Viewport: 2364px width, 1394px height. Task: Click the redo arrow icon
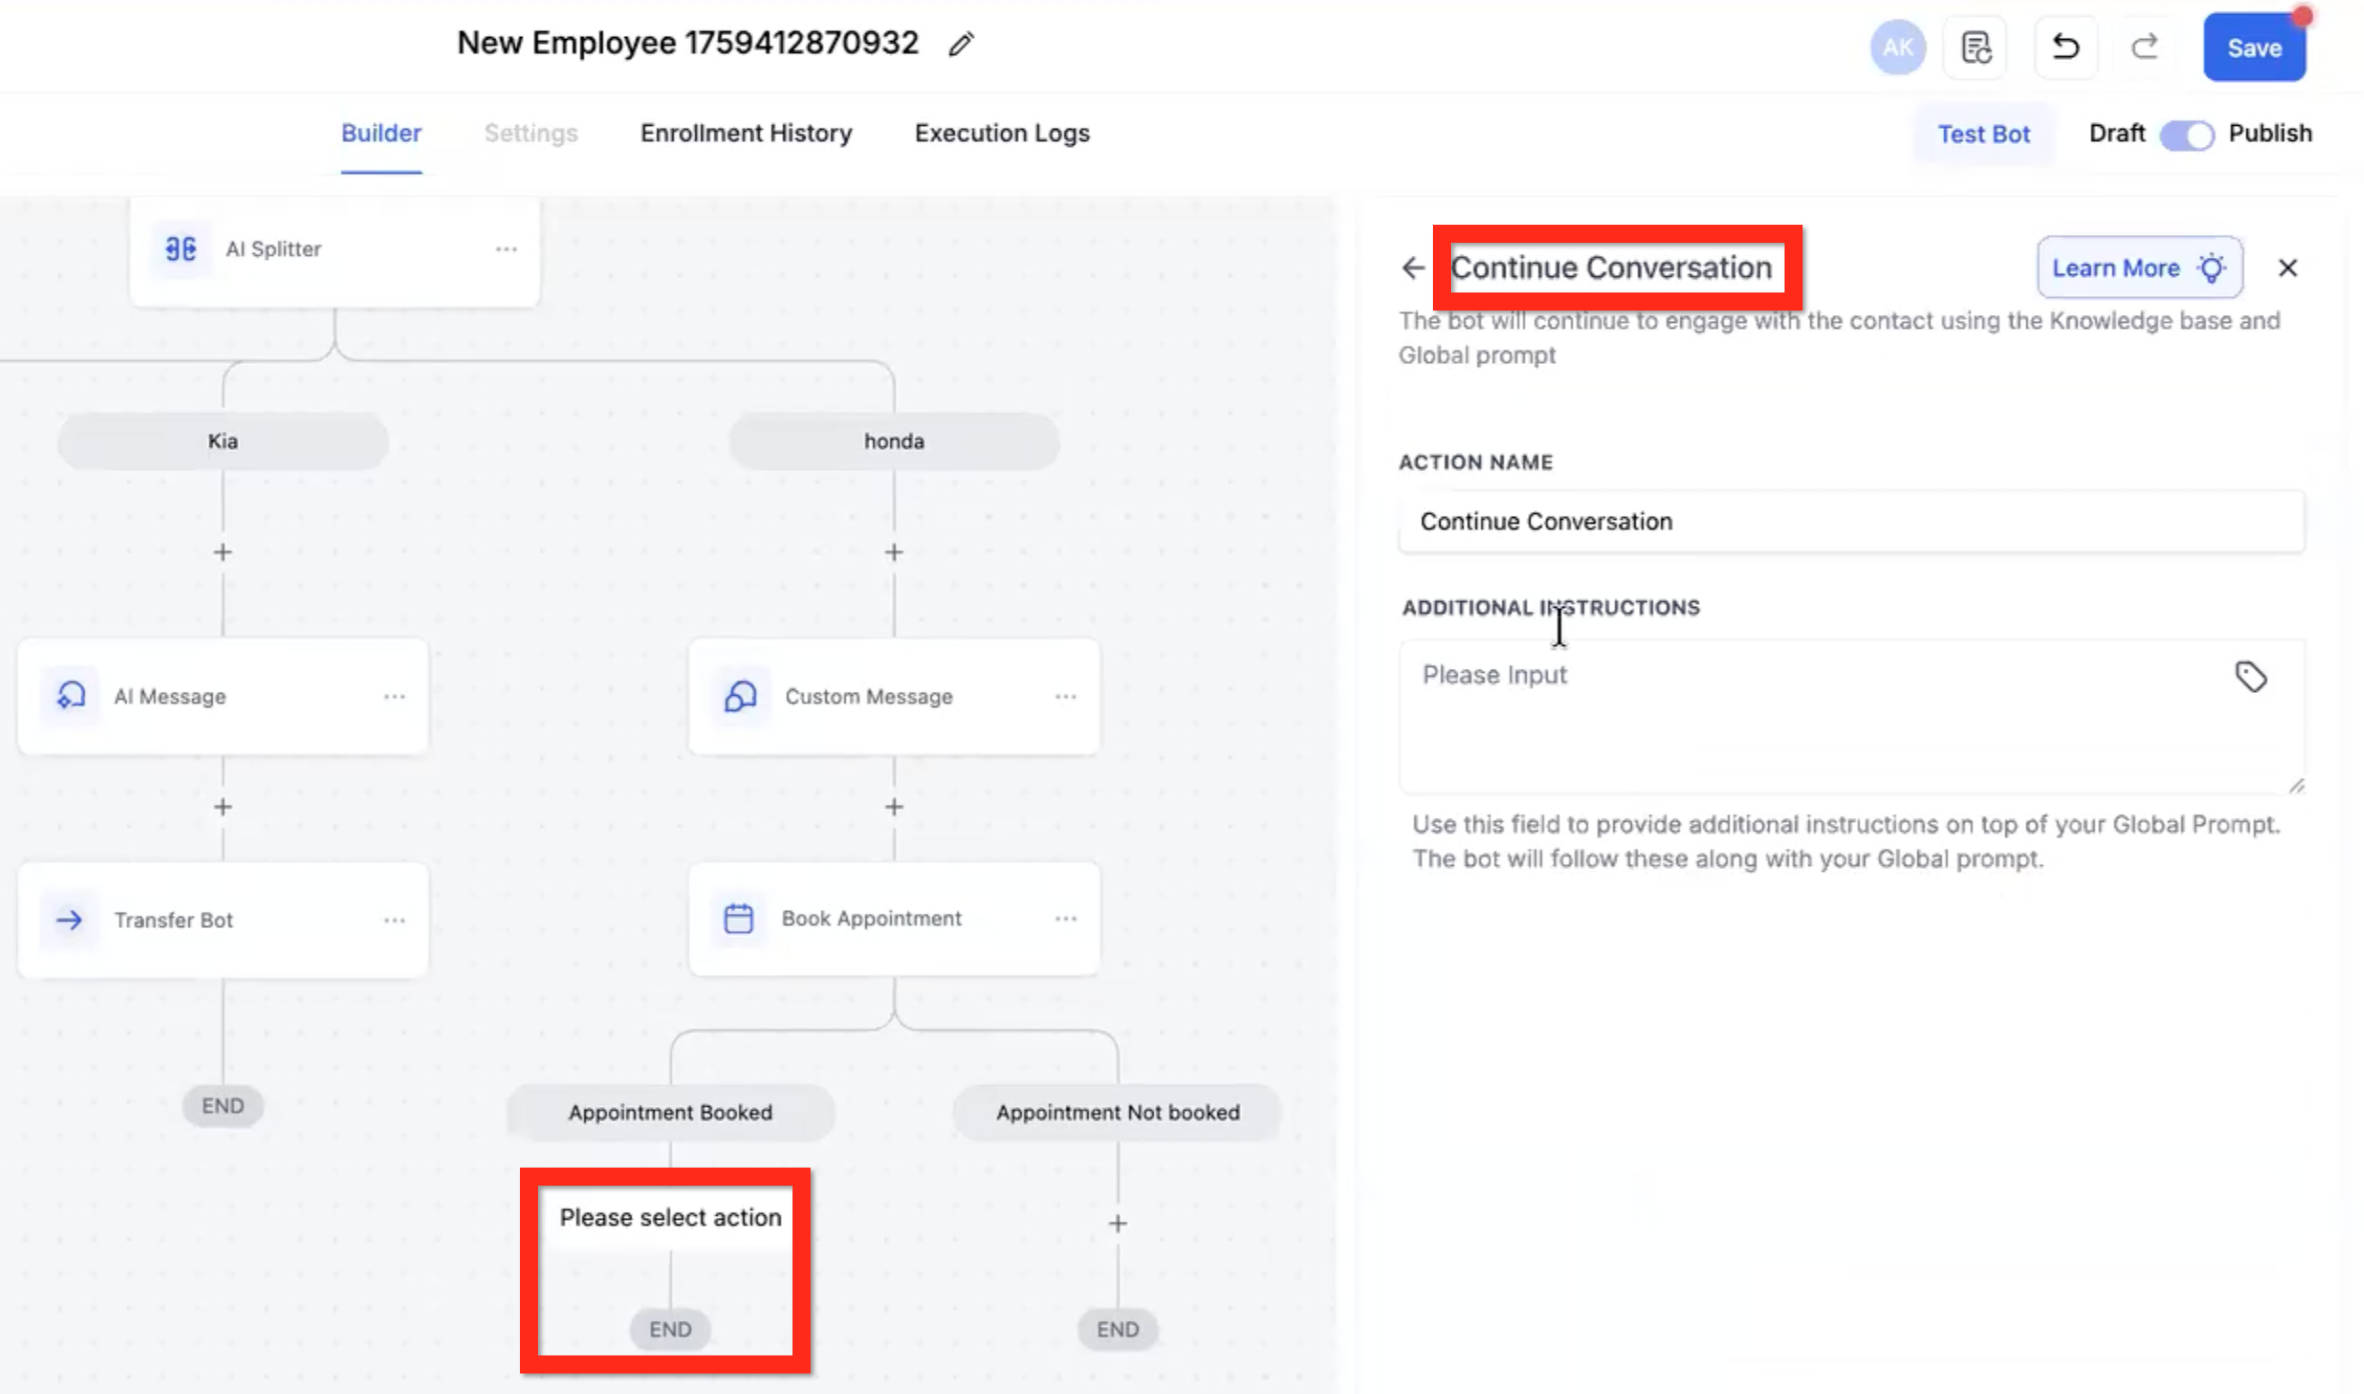point(2143,47)
